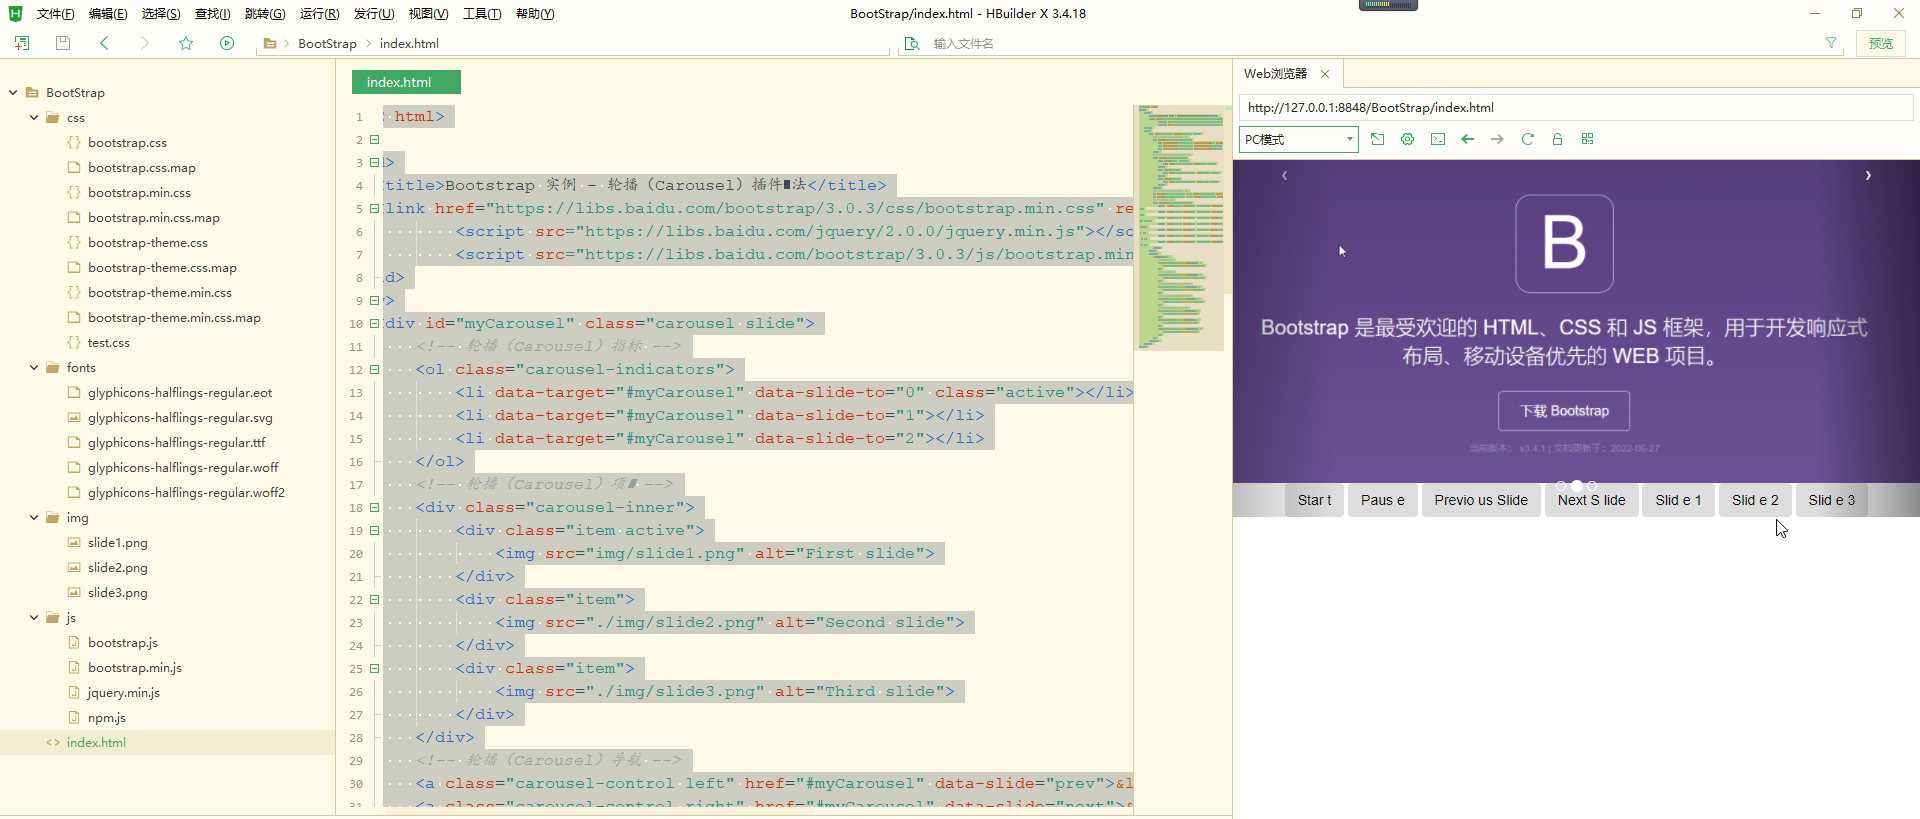Open the 运行(R) menu
This screenshot has height=819, width=1920.
tap(319, 13)
